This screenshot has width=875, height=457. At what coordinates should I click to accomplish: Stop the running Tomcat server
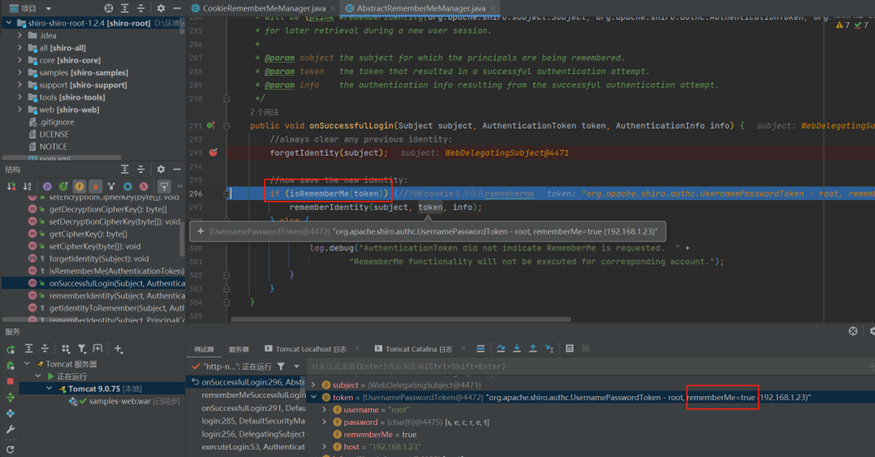click(x=10, y=381)
